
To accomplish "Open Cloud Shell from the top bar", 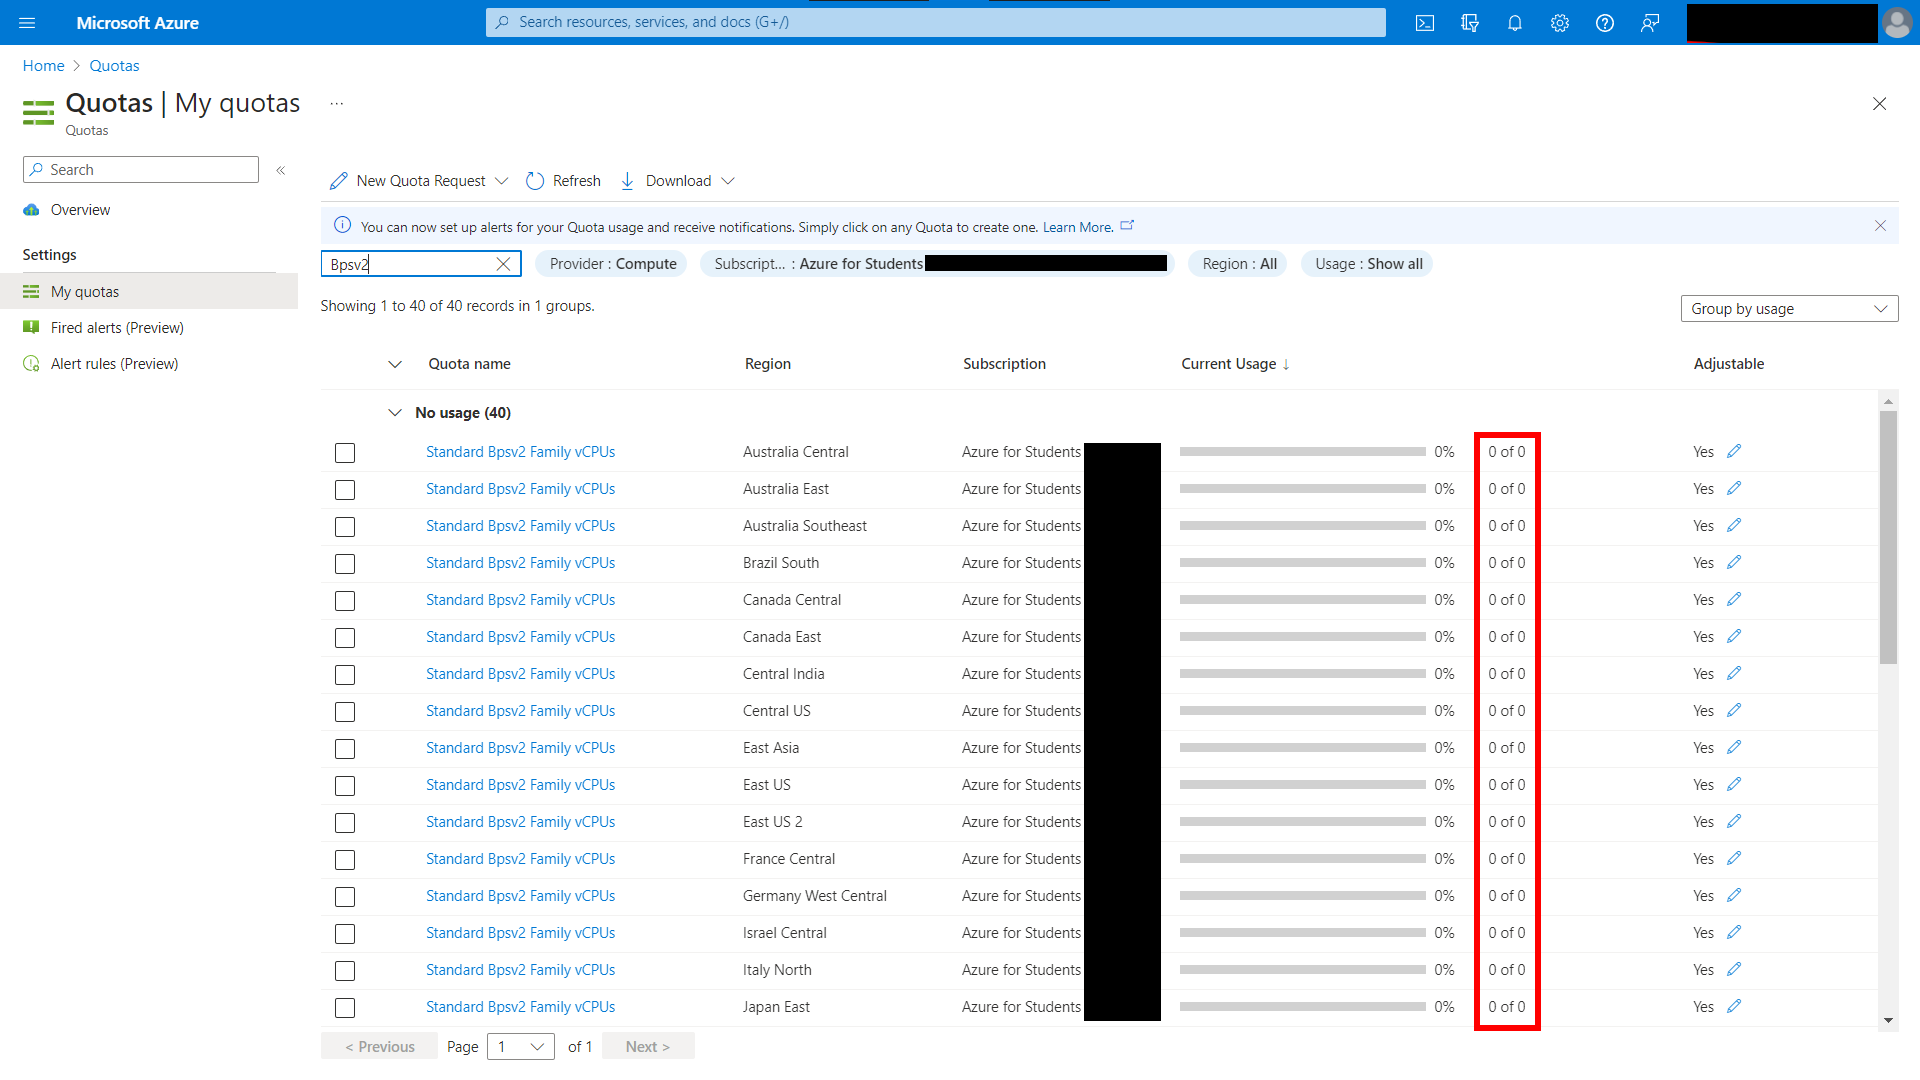I will click(1425, 22).
